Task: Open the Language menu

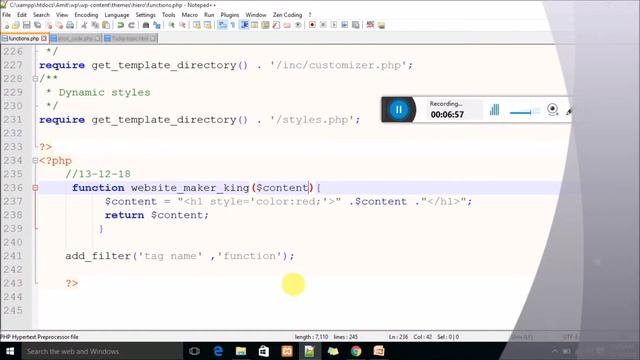Action: tap(117, 15)
